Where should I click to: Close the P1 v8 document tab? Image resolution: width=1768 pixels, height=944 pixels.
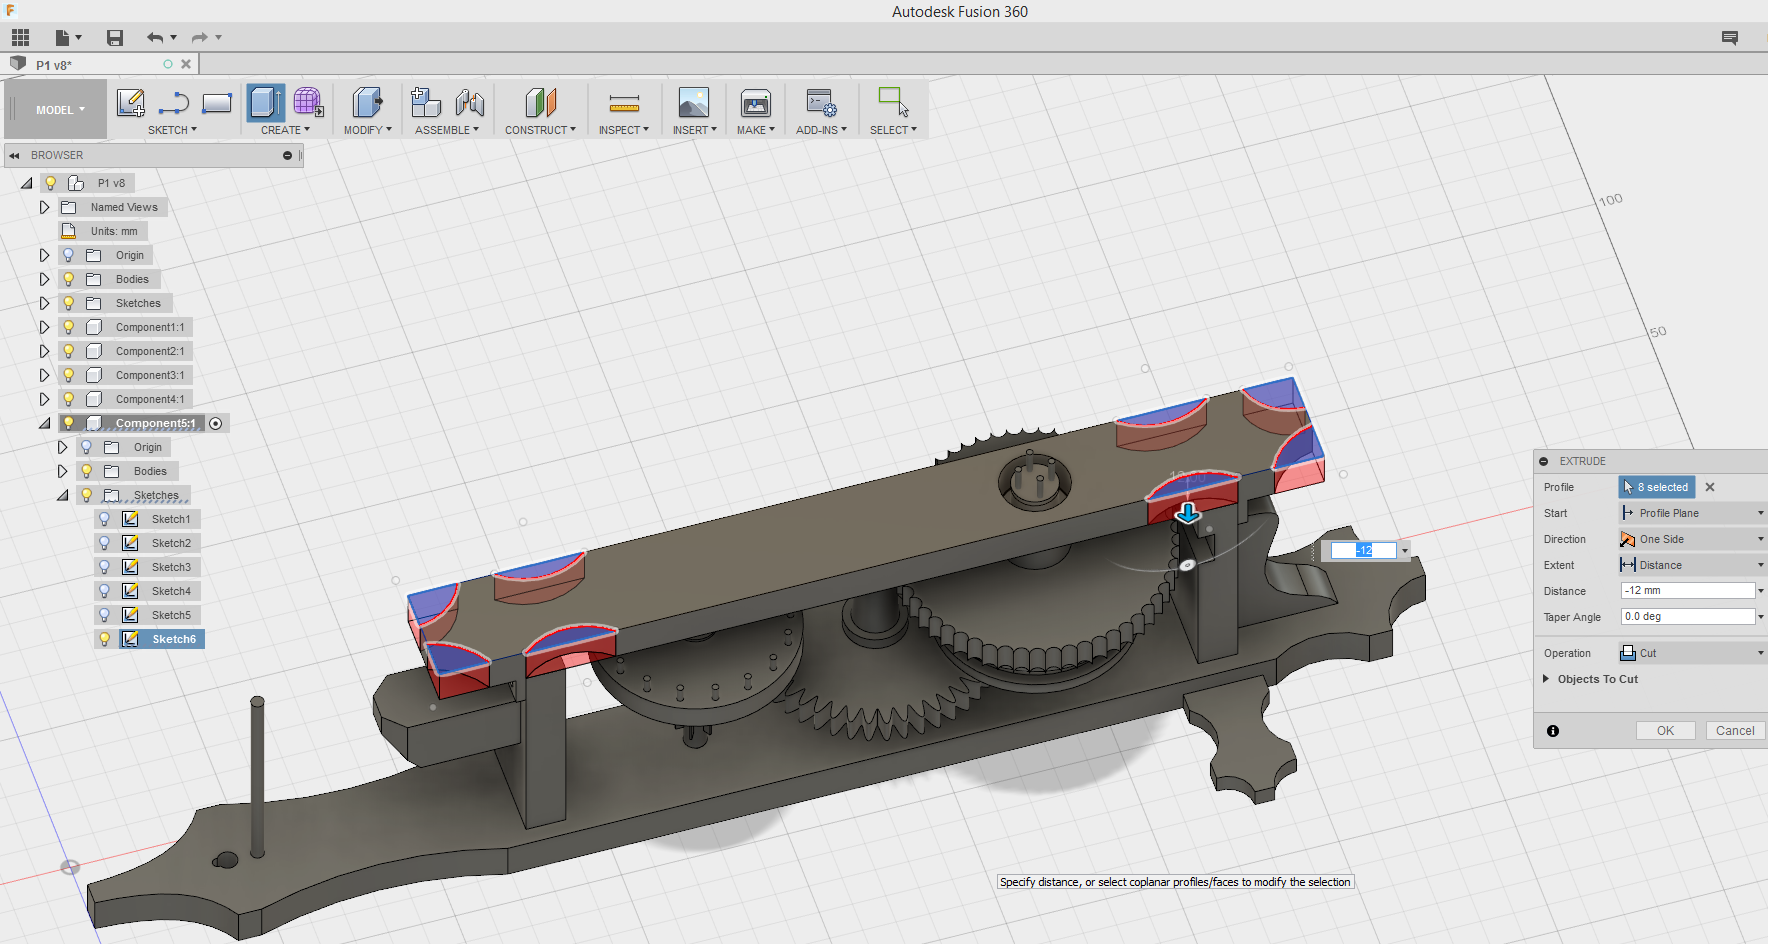186,64
